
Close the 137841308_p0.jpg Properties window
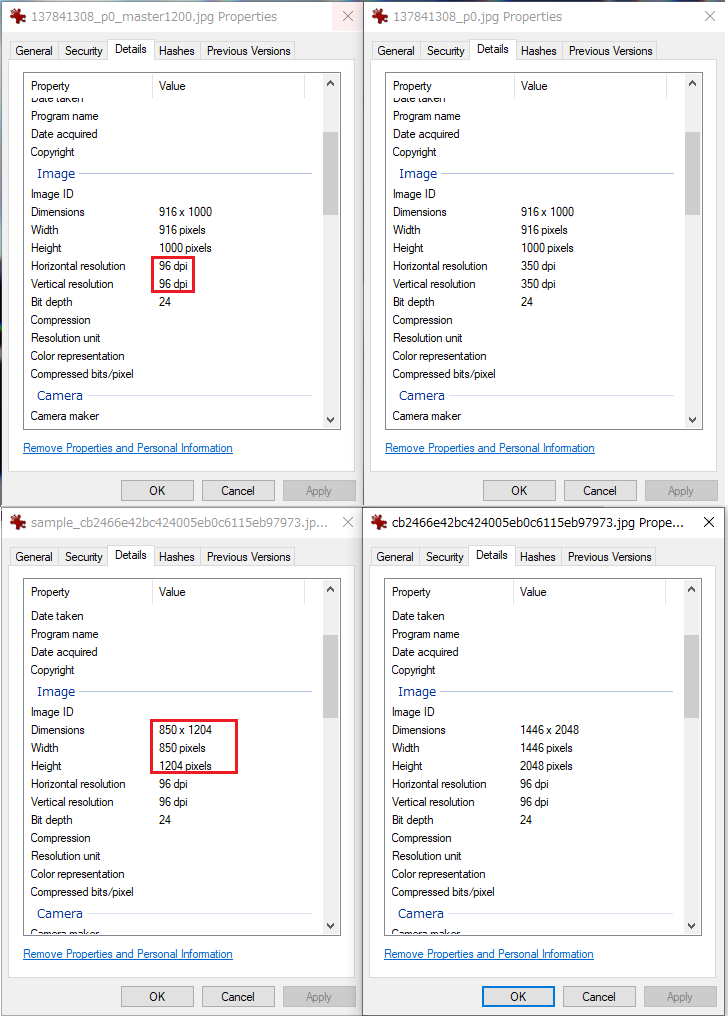(710, 16)
